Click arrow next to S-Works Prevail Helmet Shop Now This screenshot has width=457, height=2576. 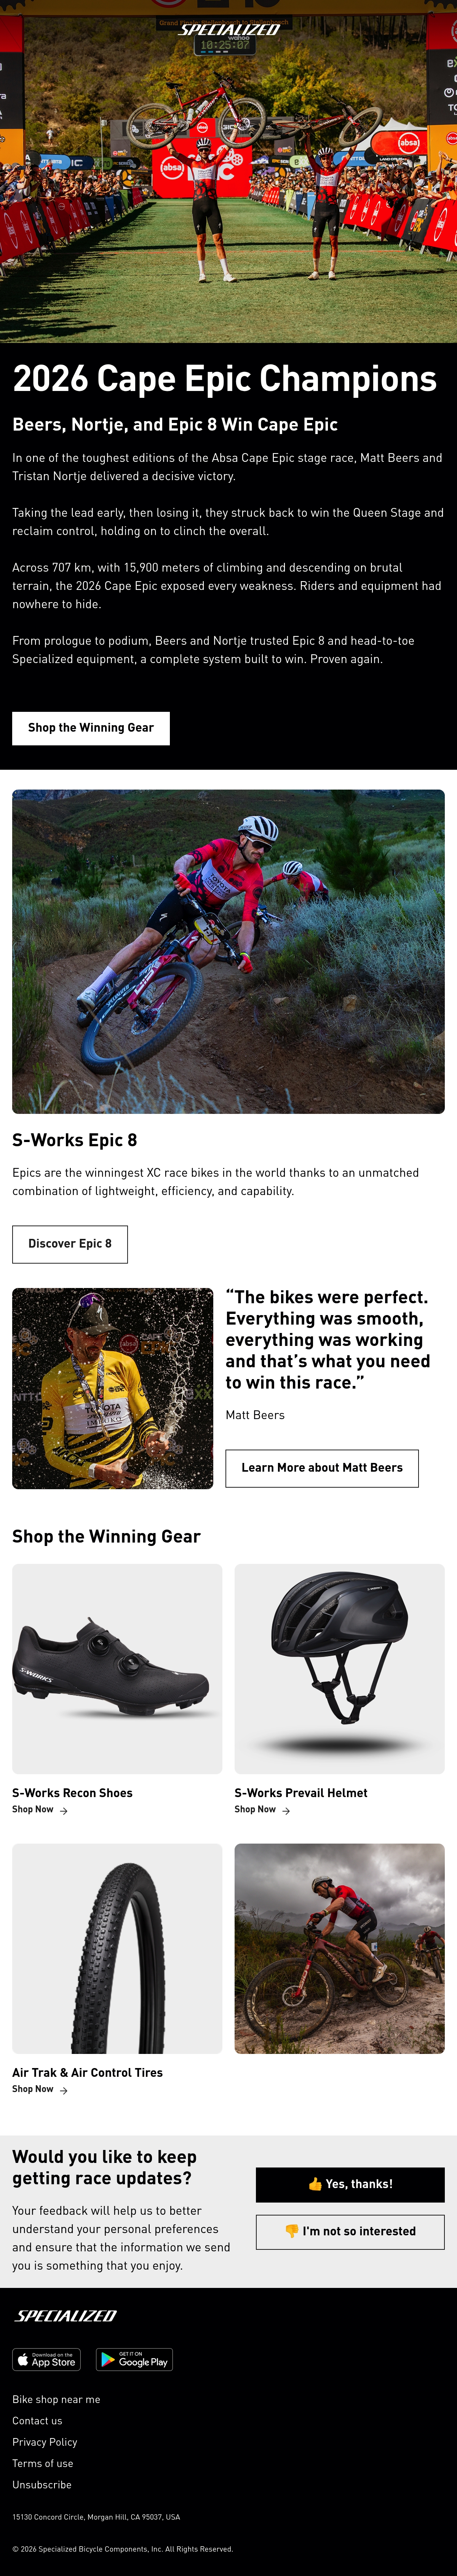coord(286,1811)
